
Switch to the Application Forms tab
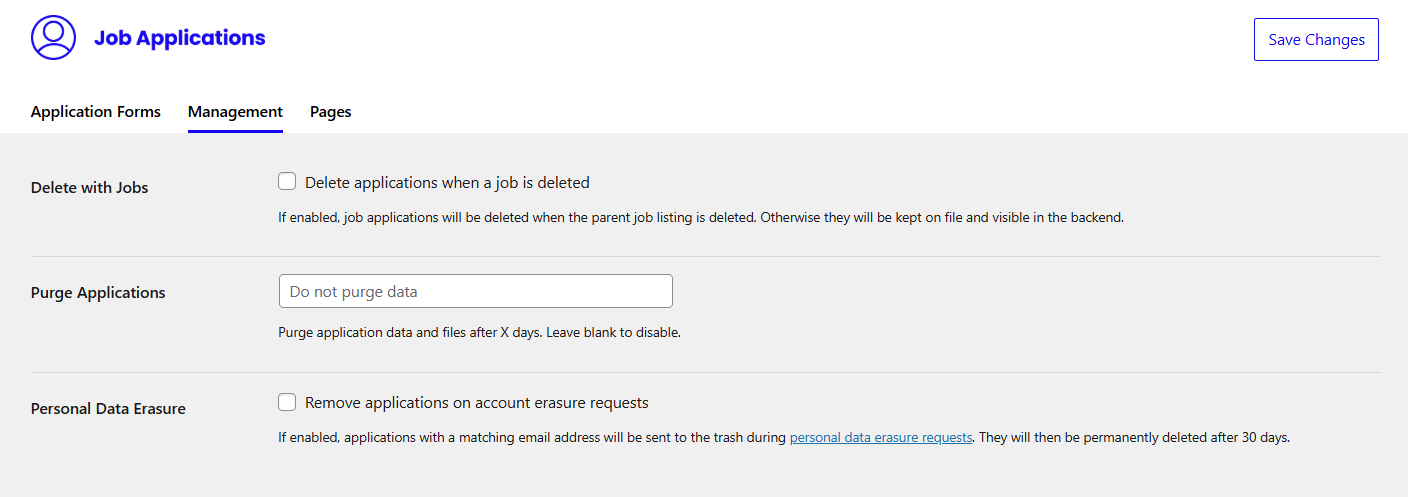96,112
